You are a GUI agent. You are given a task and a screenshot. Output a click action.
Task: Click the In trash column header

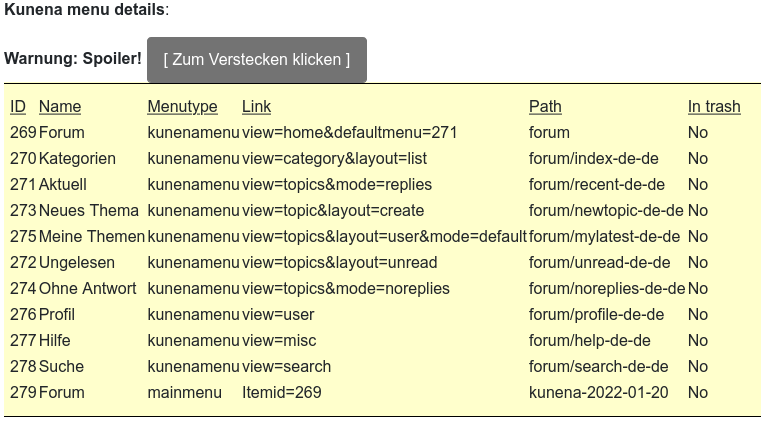[x=714, y=106]
